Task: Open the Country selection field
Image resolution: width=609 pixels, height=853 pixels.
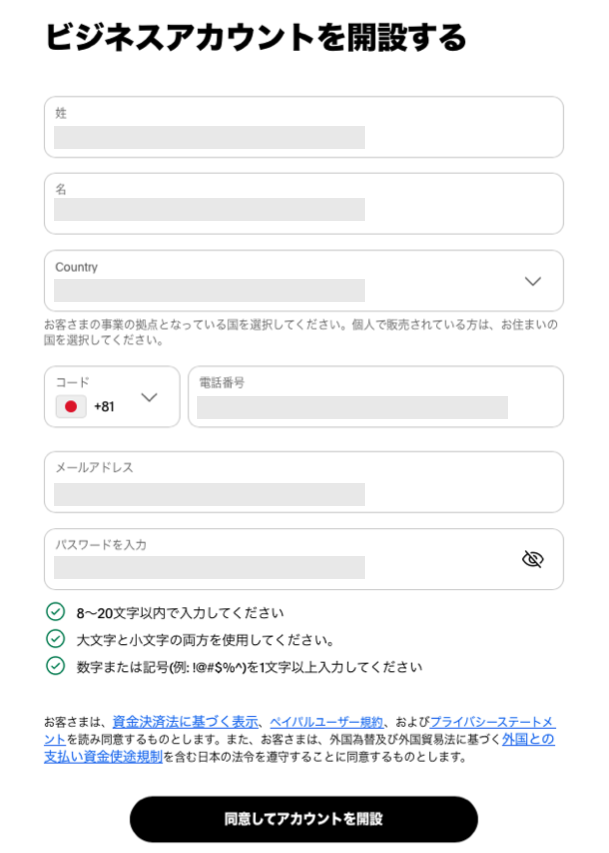Action: [x=304, y=281]
